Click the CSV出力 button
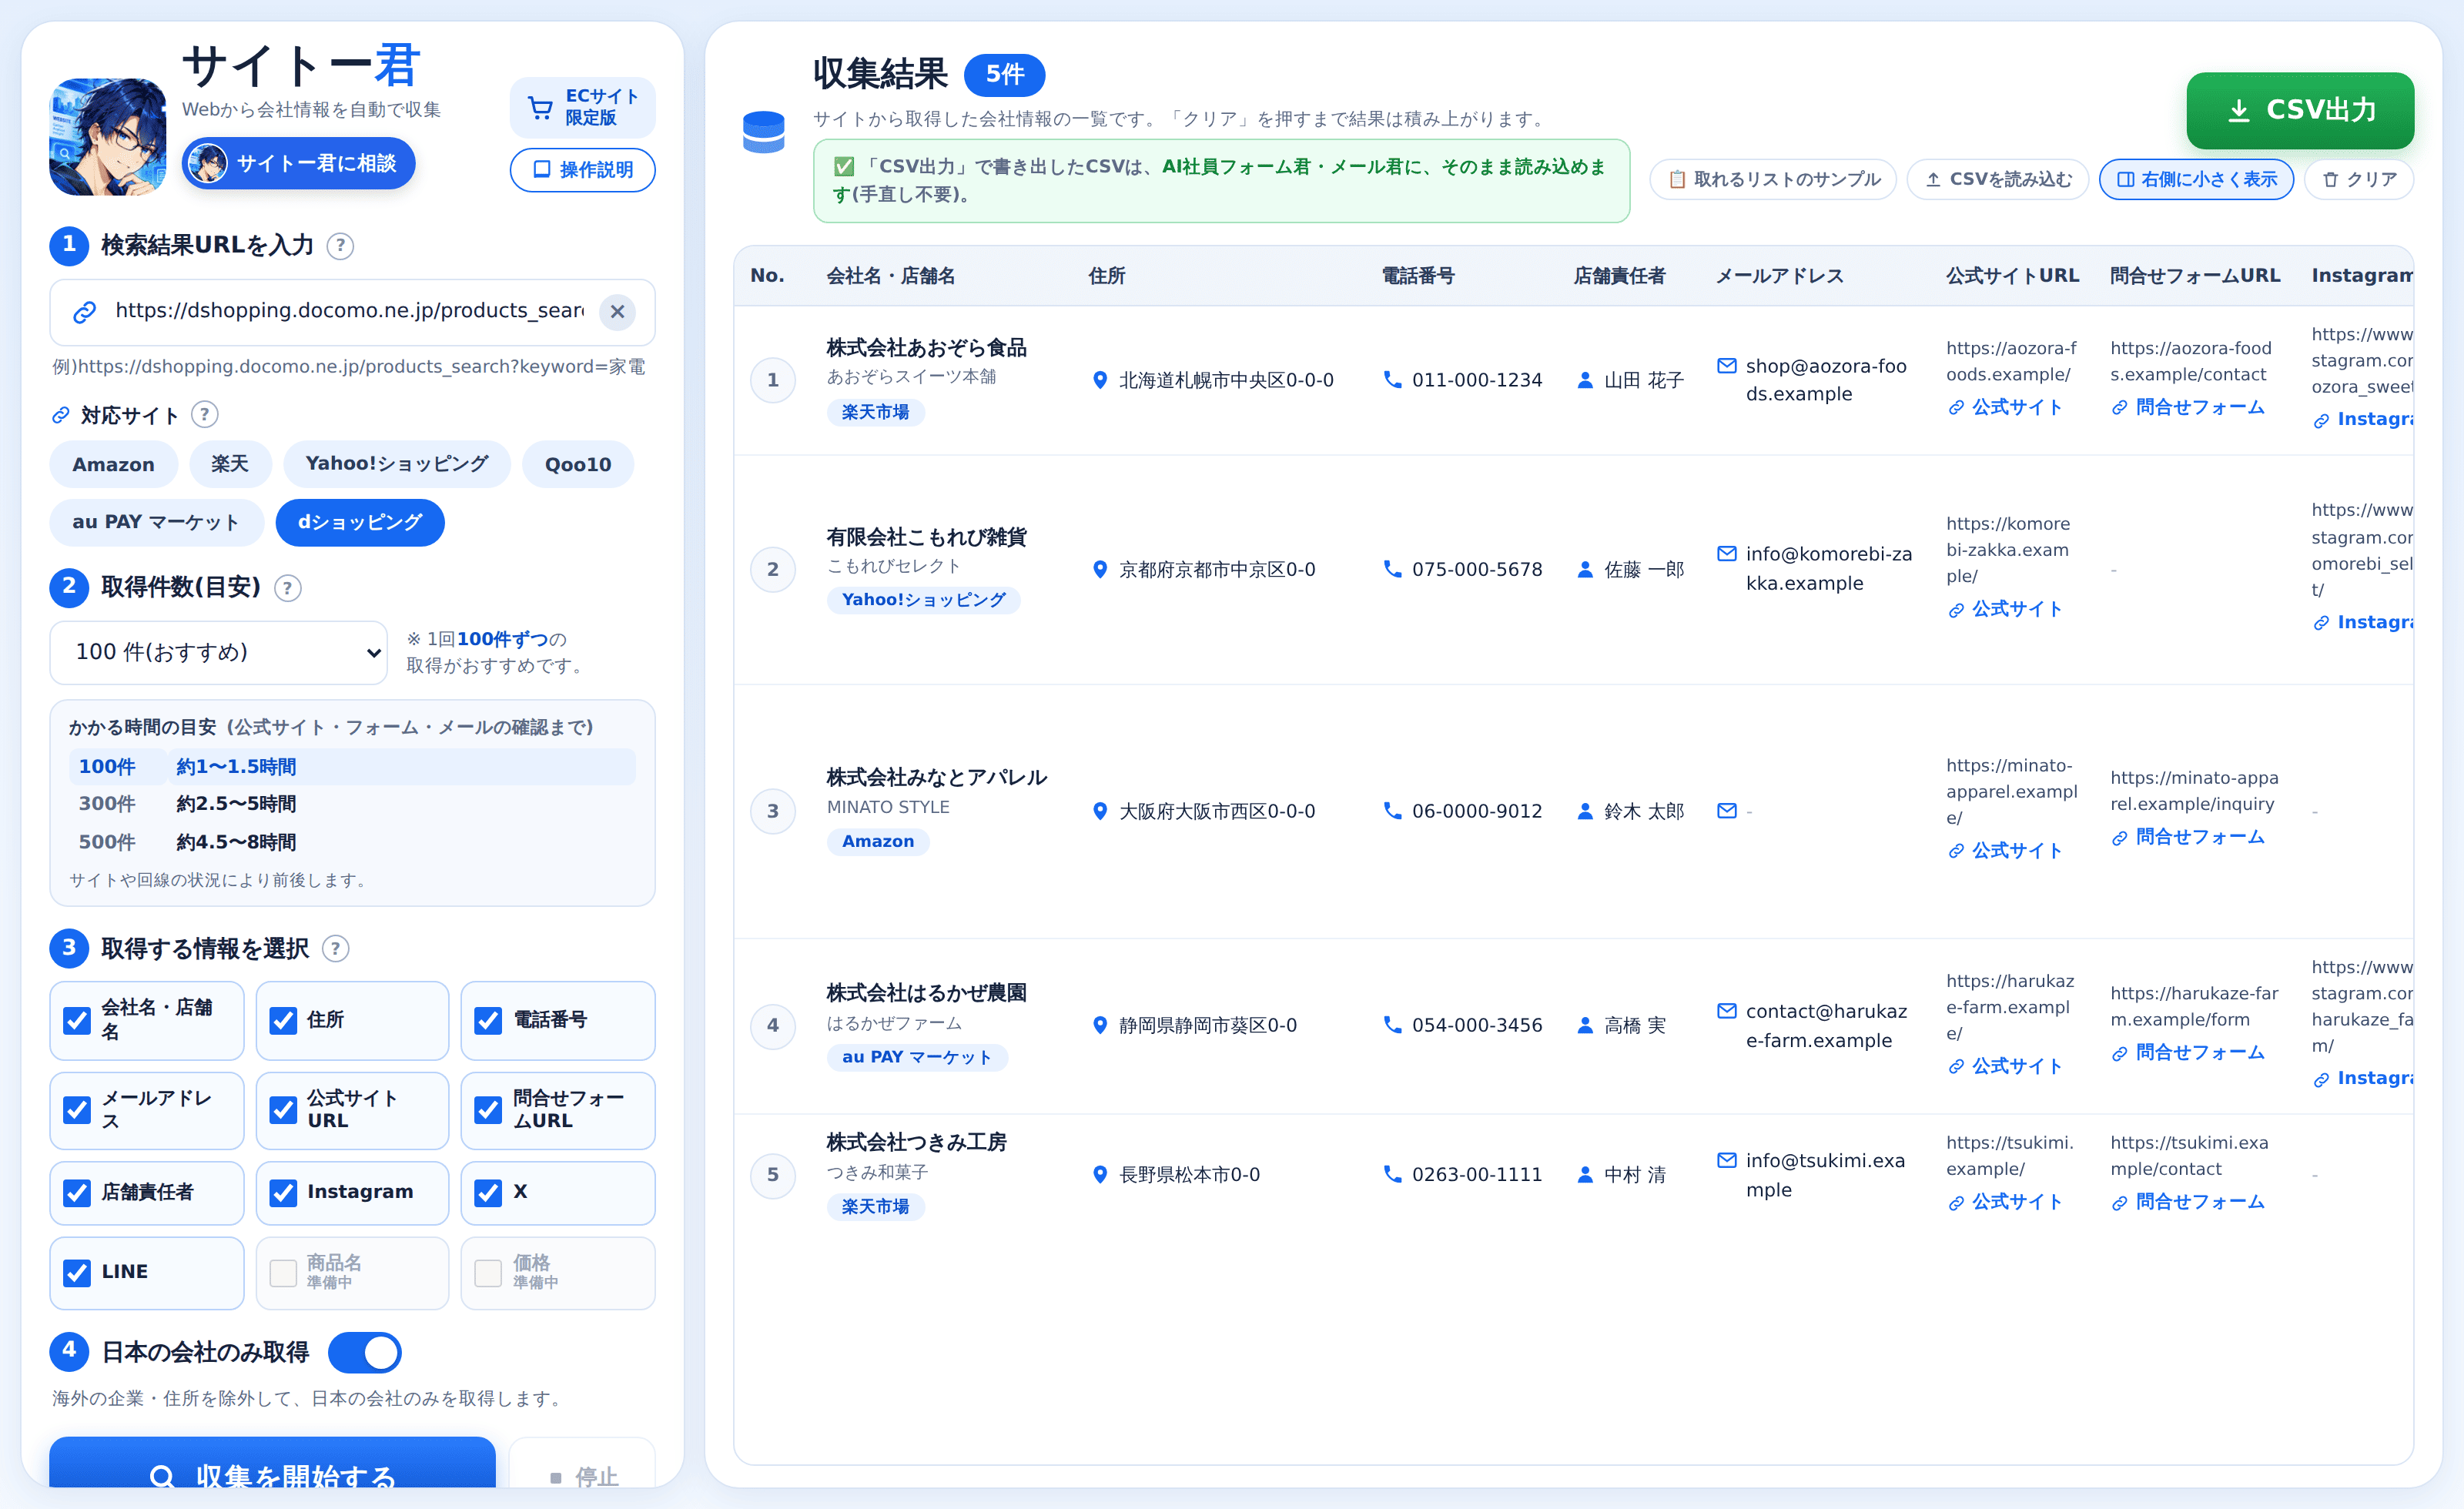The height and width of the screenshot is (1509, 2464). [x=2300, y=110]
